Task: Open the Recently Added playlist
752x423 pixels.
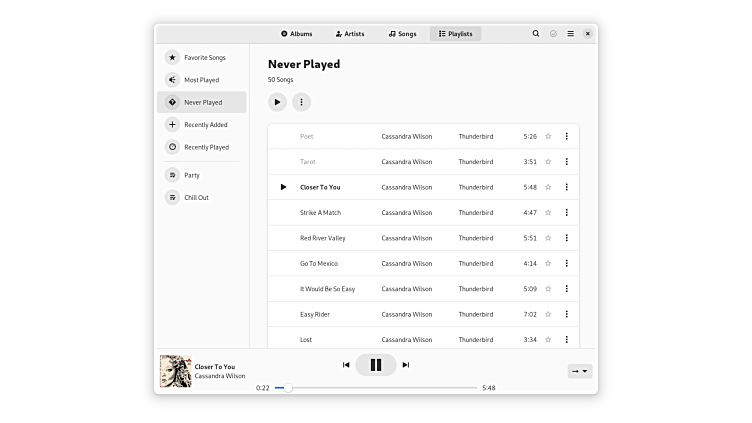Action: (x=205, y=125)
